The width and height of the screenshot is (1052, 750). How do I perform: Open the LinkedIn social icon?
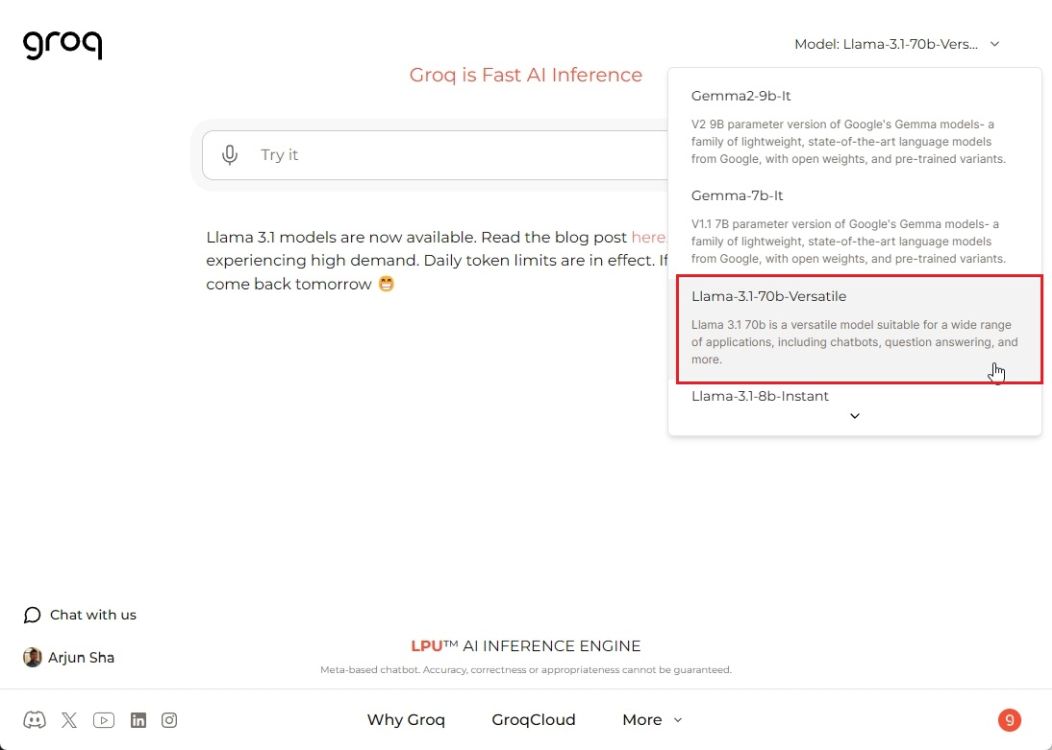[x=138, y=720]
